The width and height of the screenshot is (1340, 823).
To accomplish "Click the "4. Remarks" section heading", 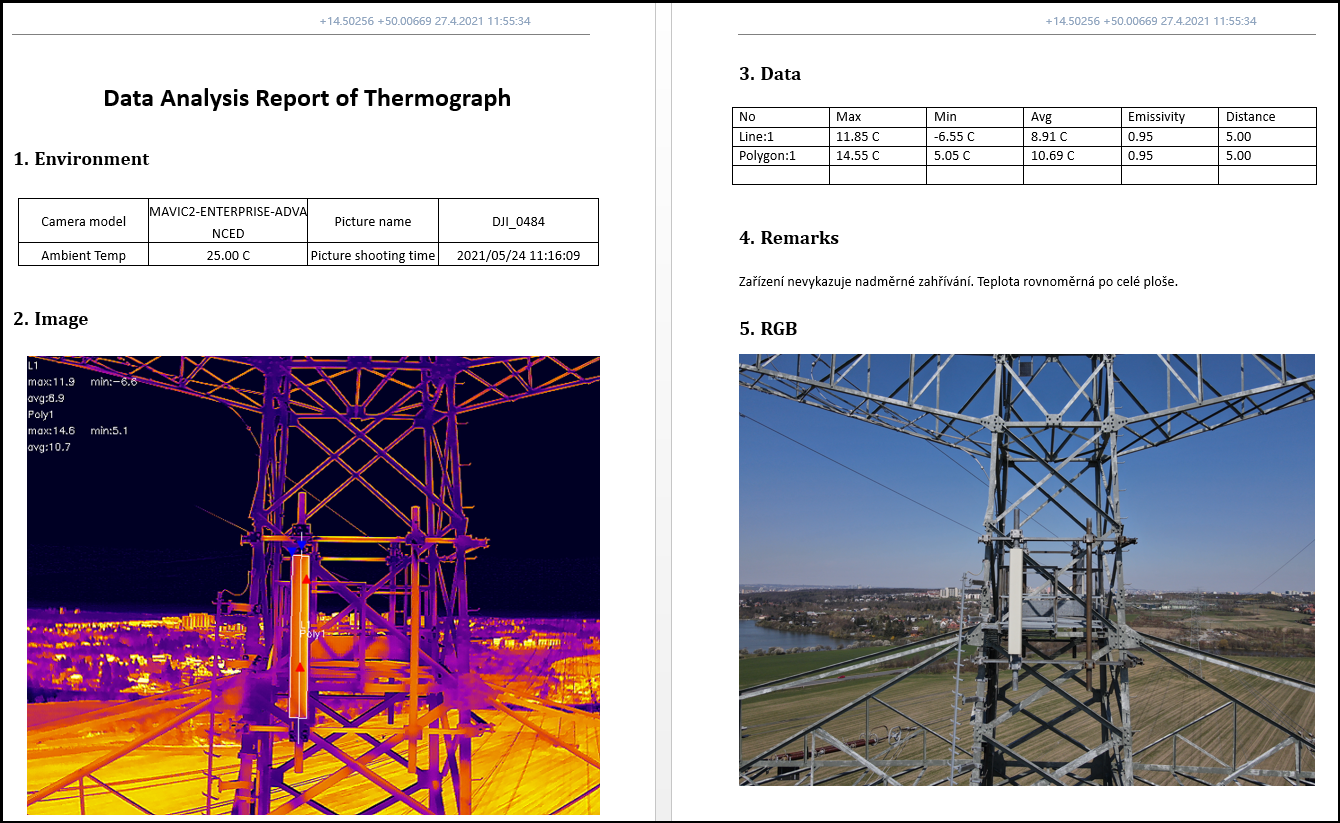I will point(789,238).
